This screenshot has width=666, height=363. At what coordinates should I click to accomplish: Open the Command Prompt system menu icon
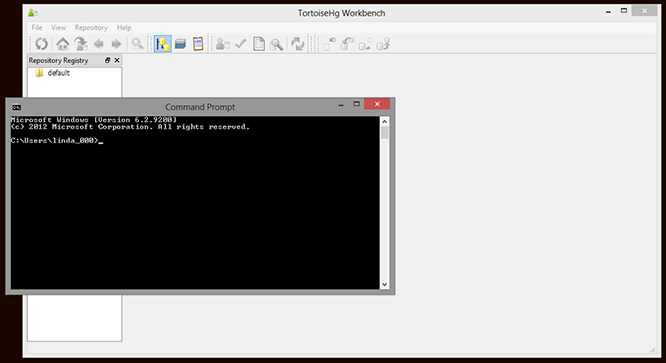(x=17, y=107)
